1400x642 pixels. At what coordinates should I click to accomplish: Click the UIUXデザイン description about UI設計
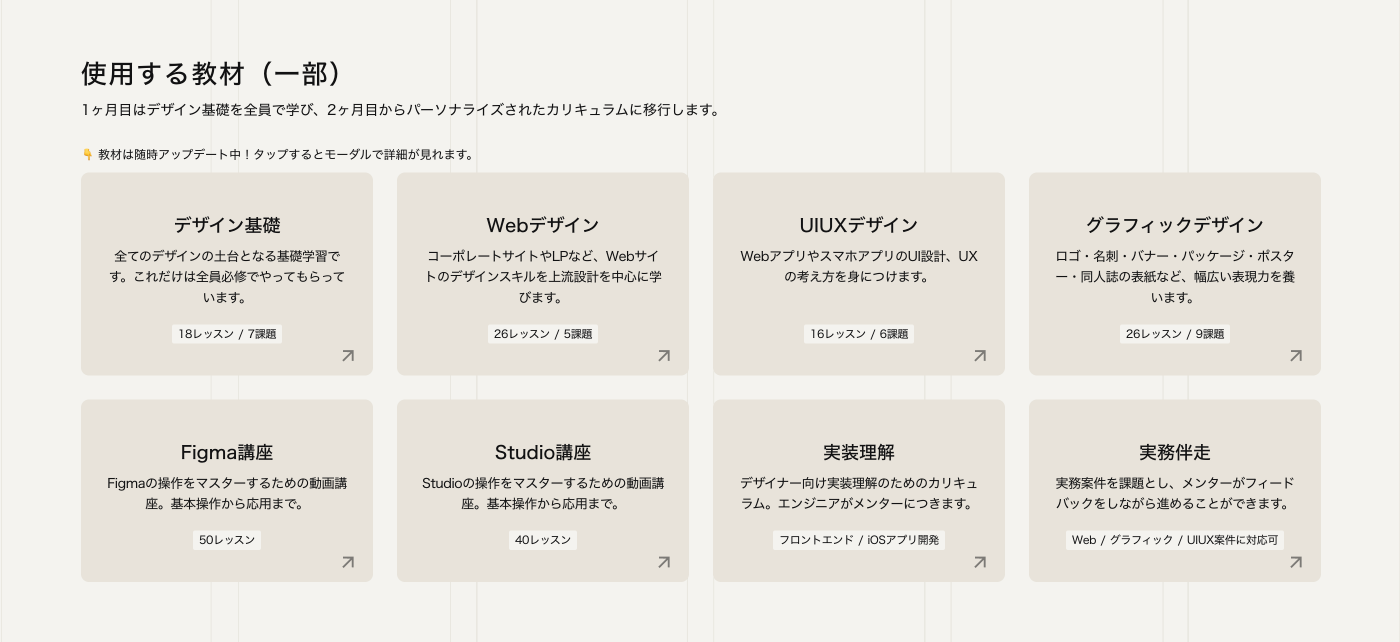pyautogui.click(x=859, y=266)
